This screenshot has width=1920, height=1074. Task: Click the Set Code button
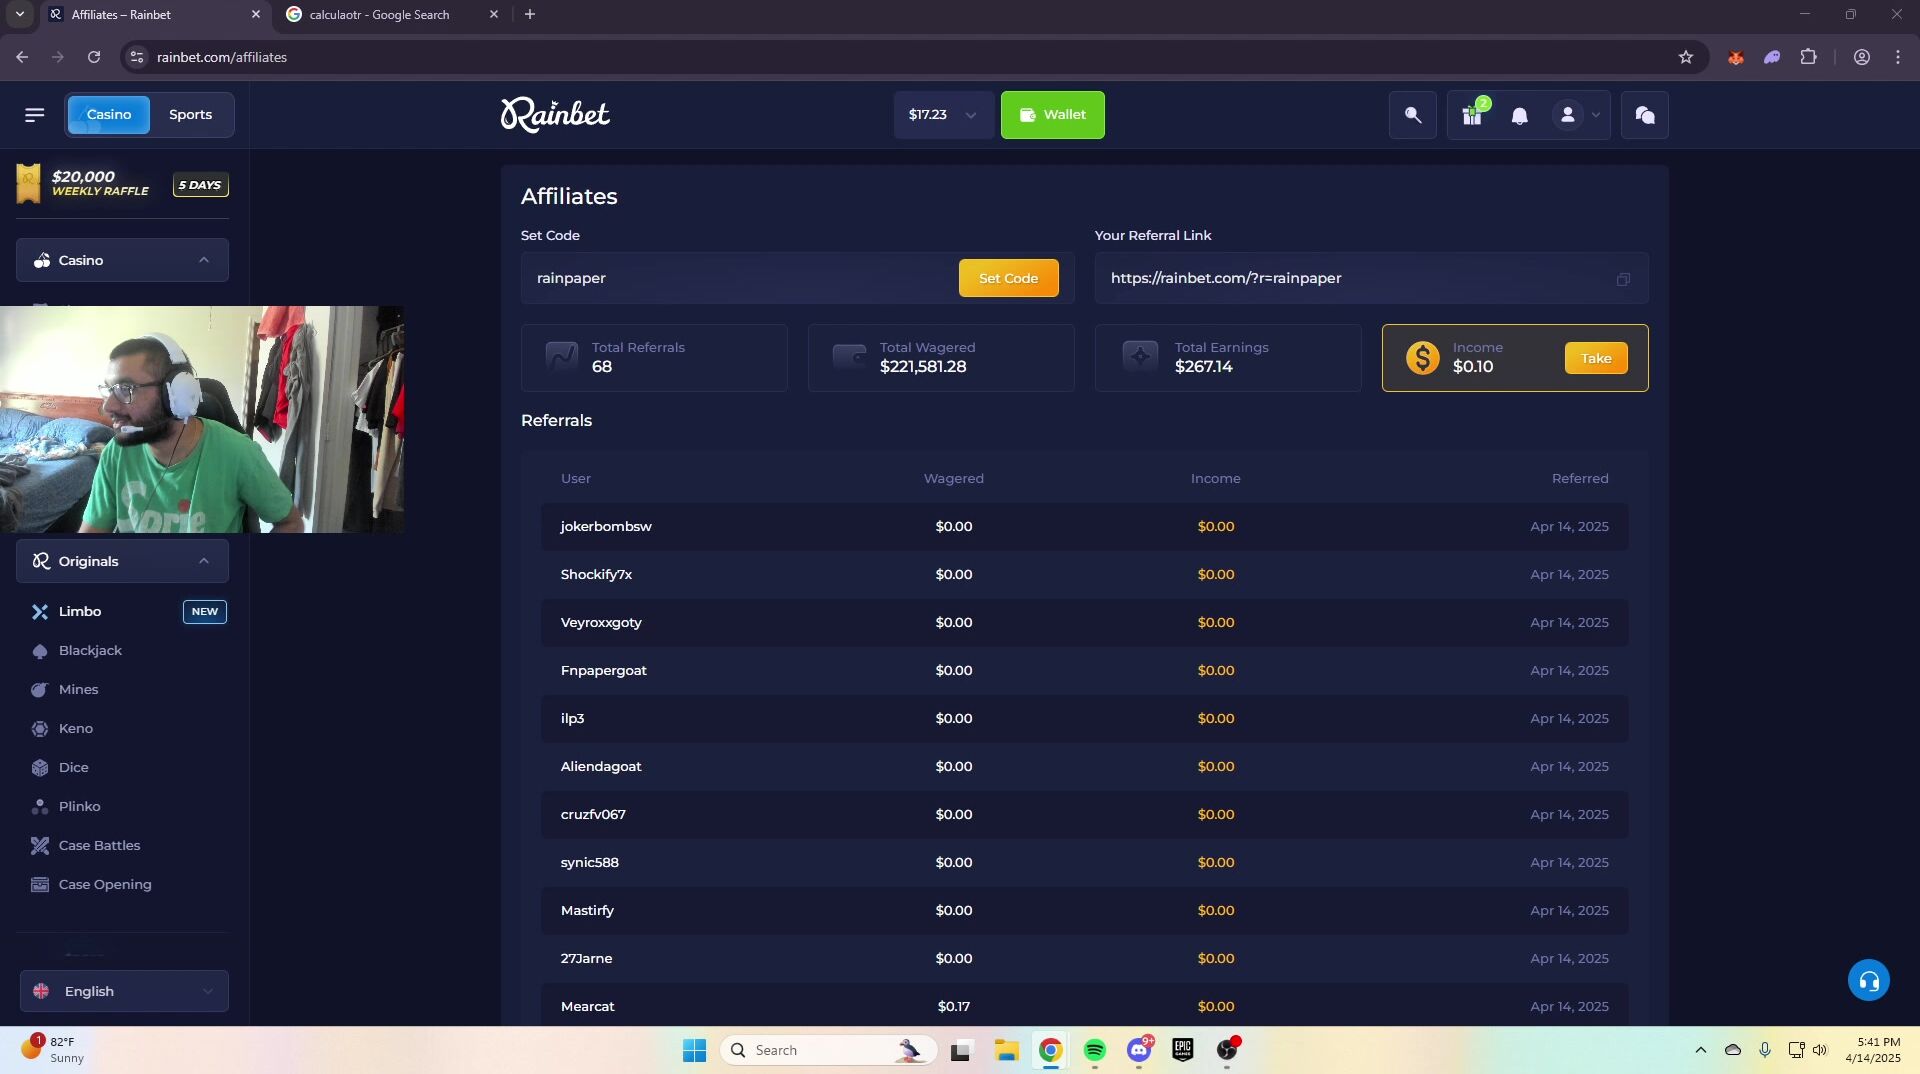1008,279
